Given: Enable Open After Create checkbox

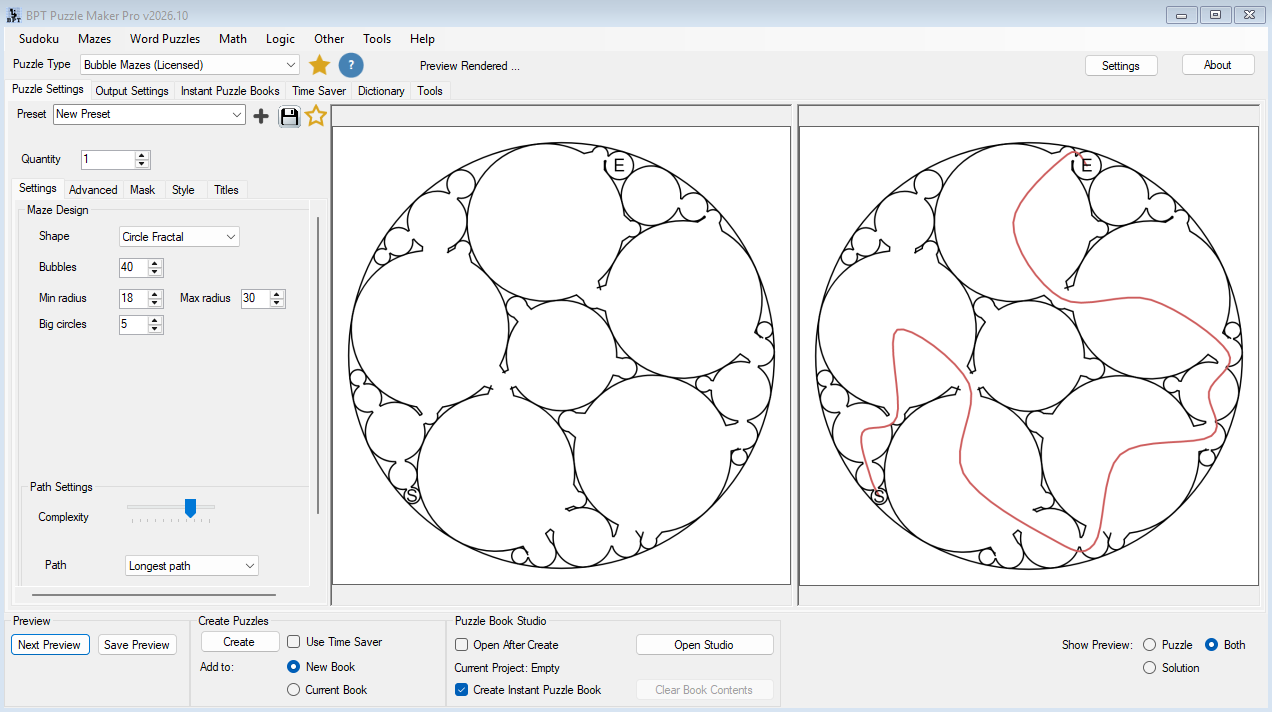Looking at the screenshot, I should pyautogui.click(x=462, y=645).
